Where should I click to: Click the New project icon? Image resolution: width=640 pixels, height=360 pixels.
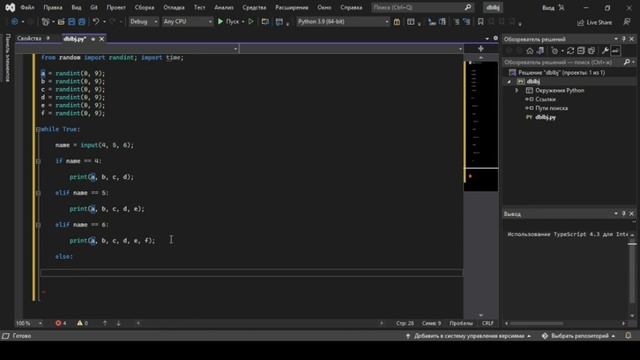pyautogui.click(x=45, y=22)
